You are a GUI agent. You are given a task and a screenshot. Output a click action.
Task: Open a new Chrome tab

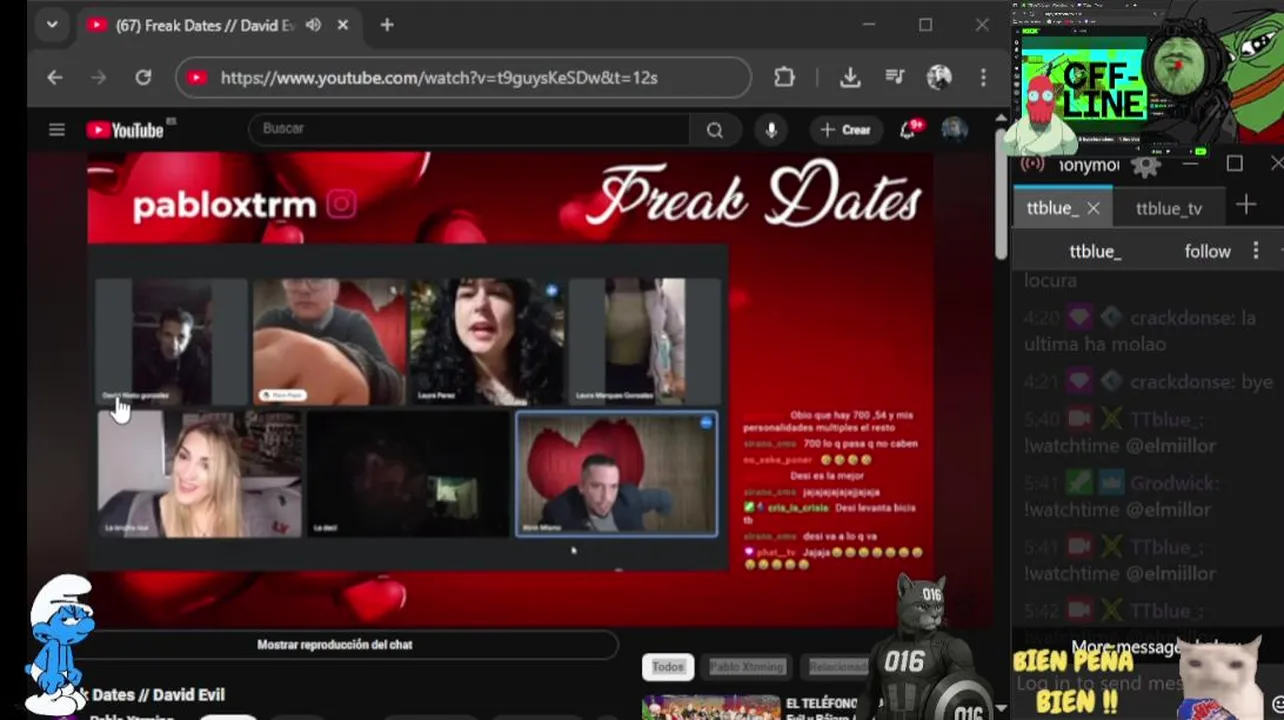click(387, 25)
